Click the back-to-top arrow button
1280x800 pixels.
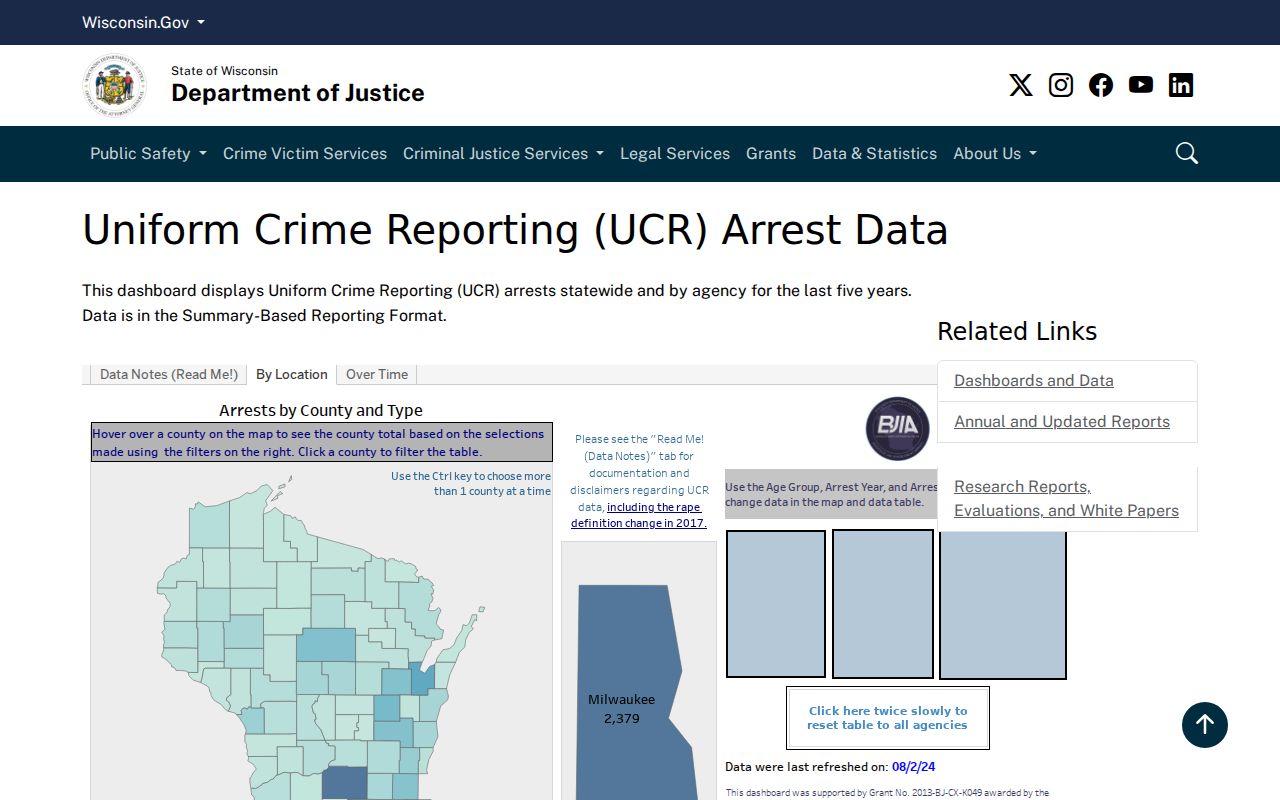point(1205,724)
